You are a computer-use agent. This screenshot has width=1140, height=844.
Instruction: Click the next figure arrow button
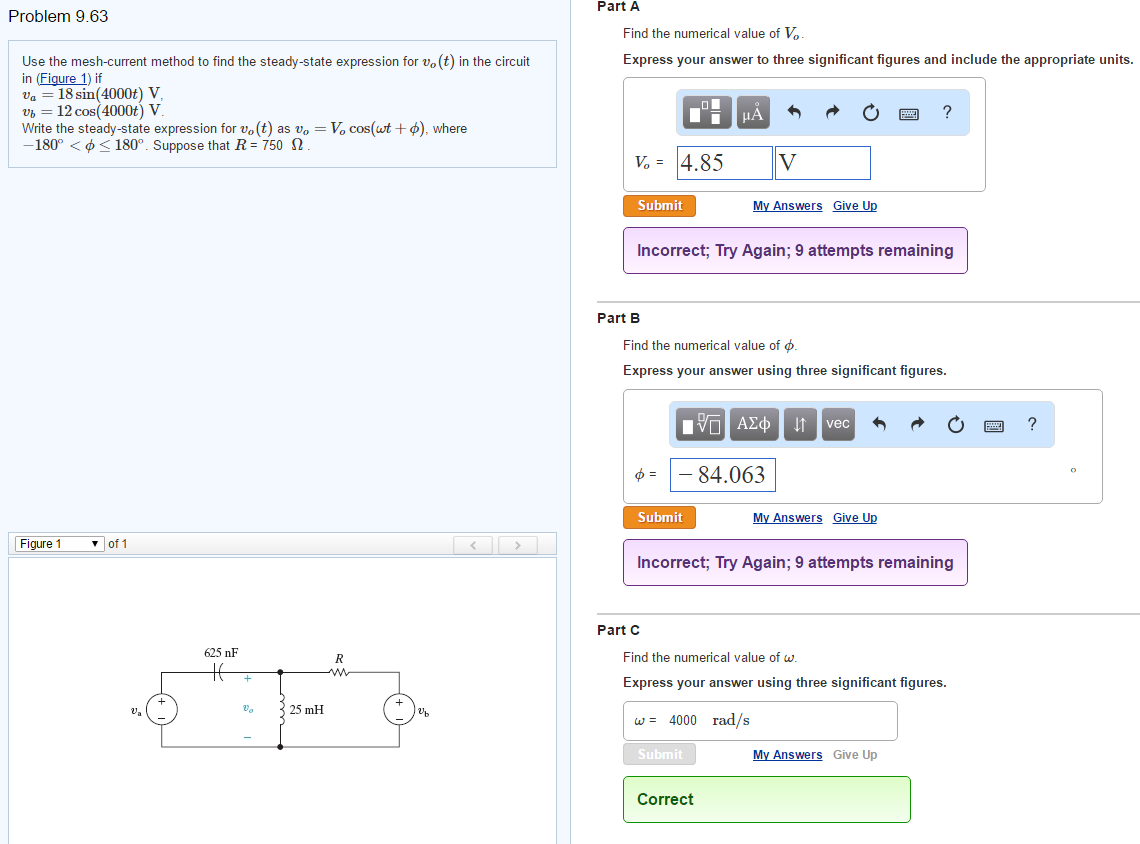tap(517, 543)
